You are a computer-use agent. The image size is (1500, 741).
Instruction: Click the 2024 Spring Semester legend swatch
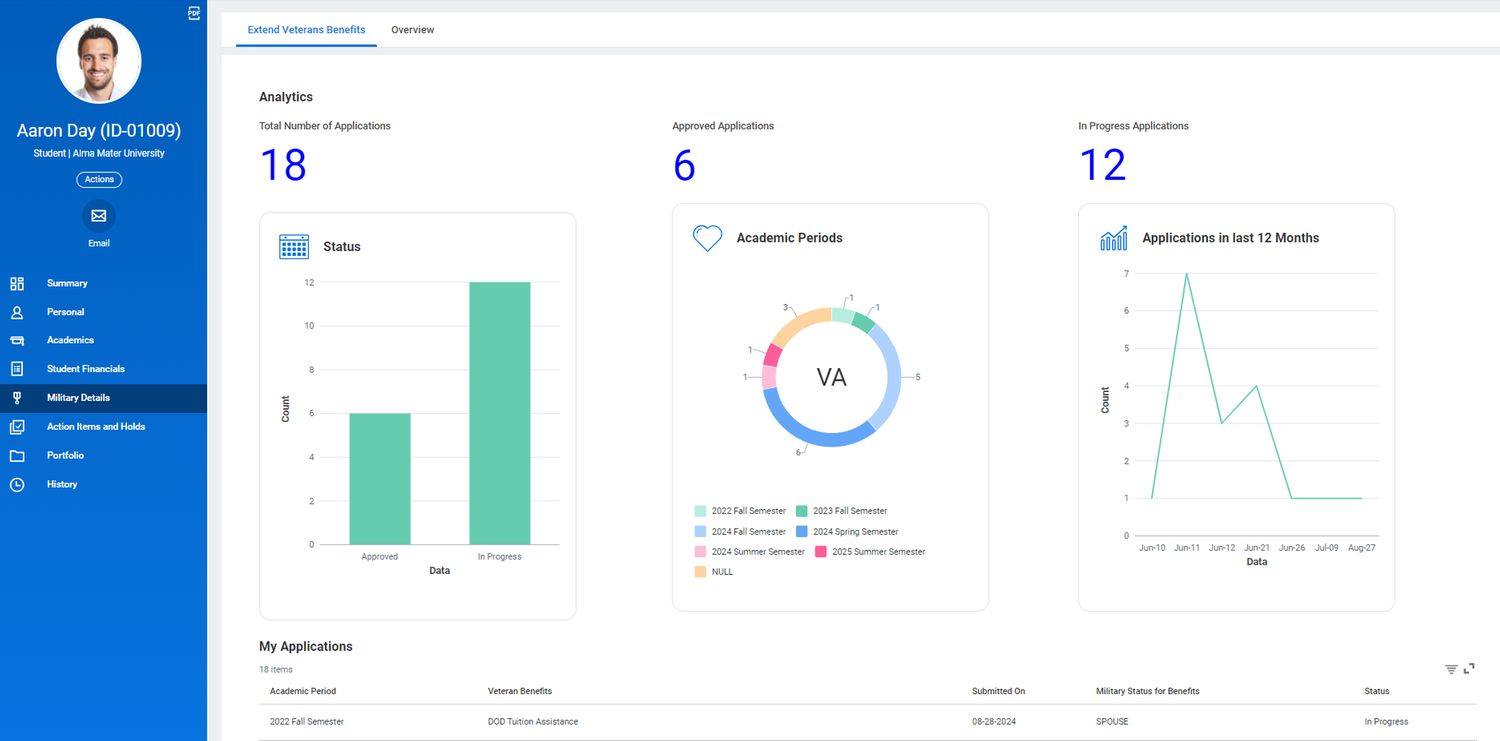point(802,532)
